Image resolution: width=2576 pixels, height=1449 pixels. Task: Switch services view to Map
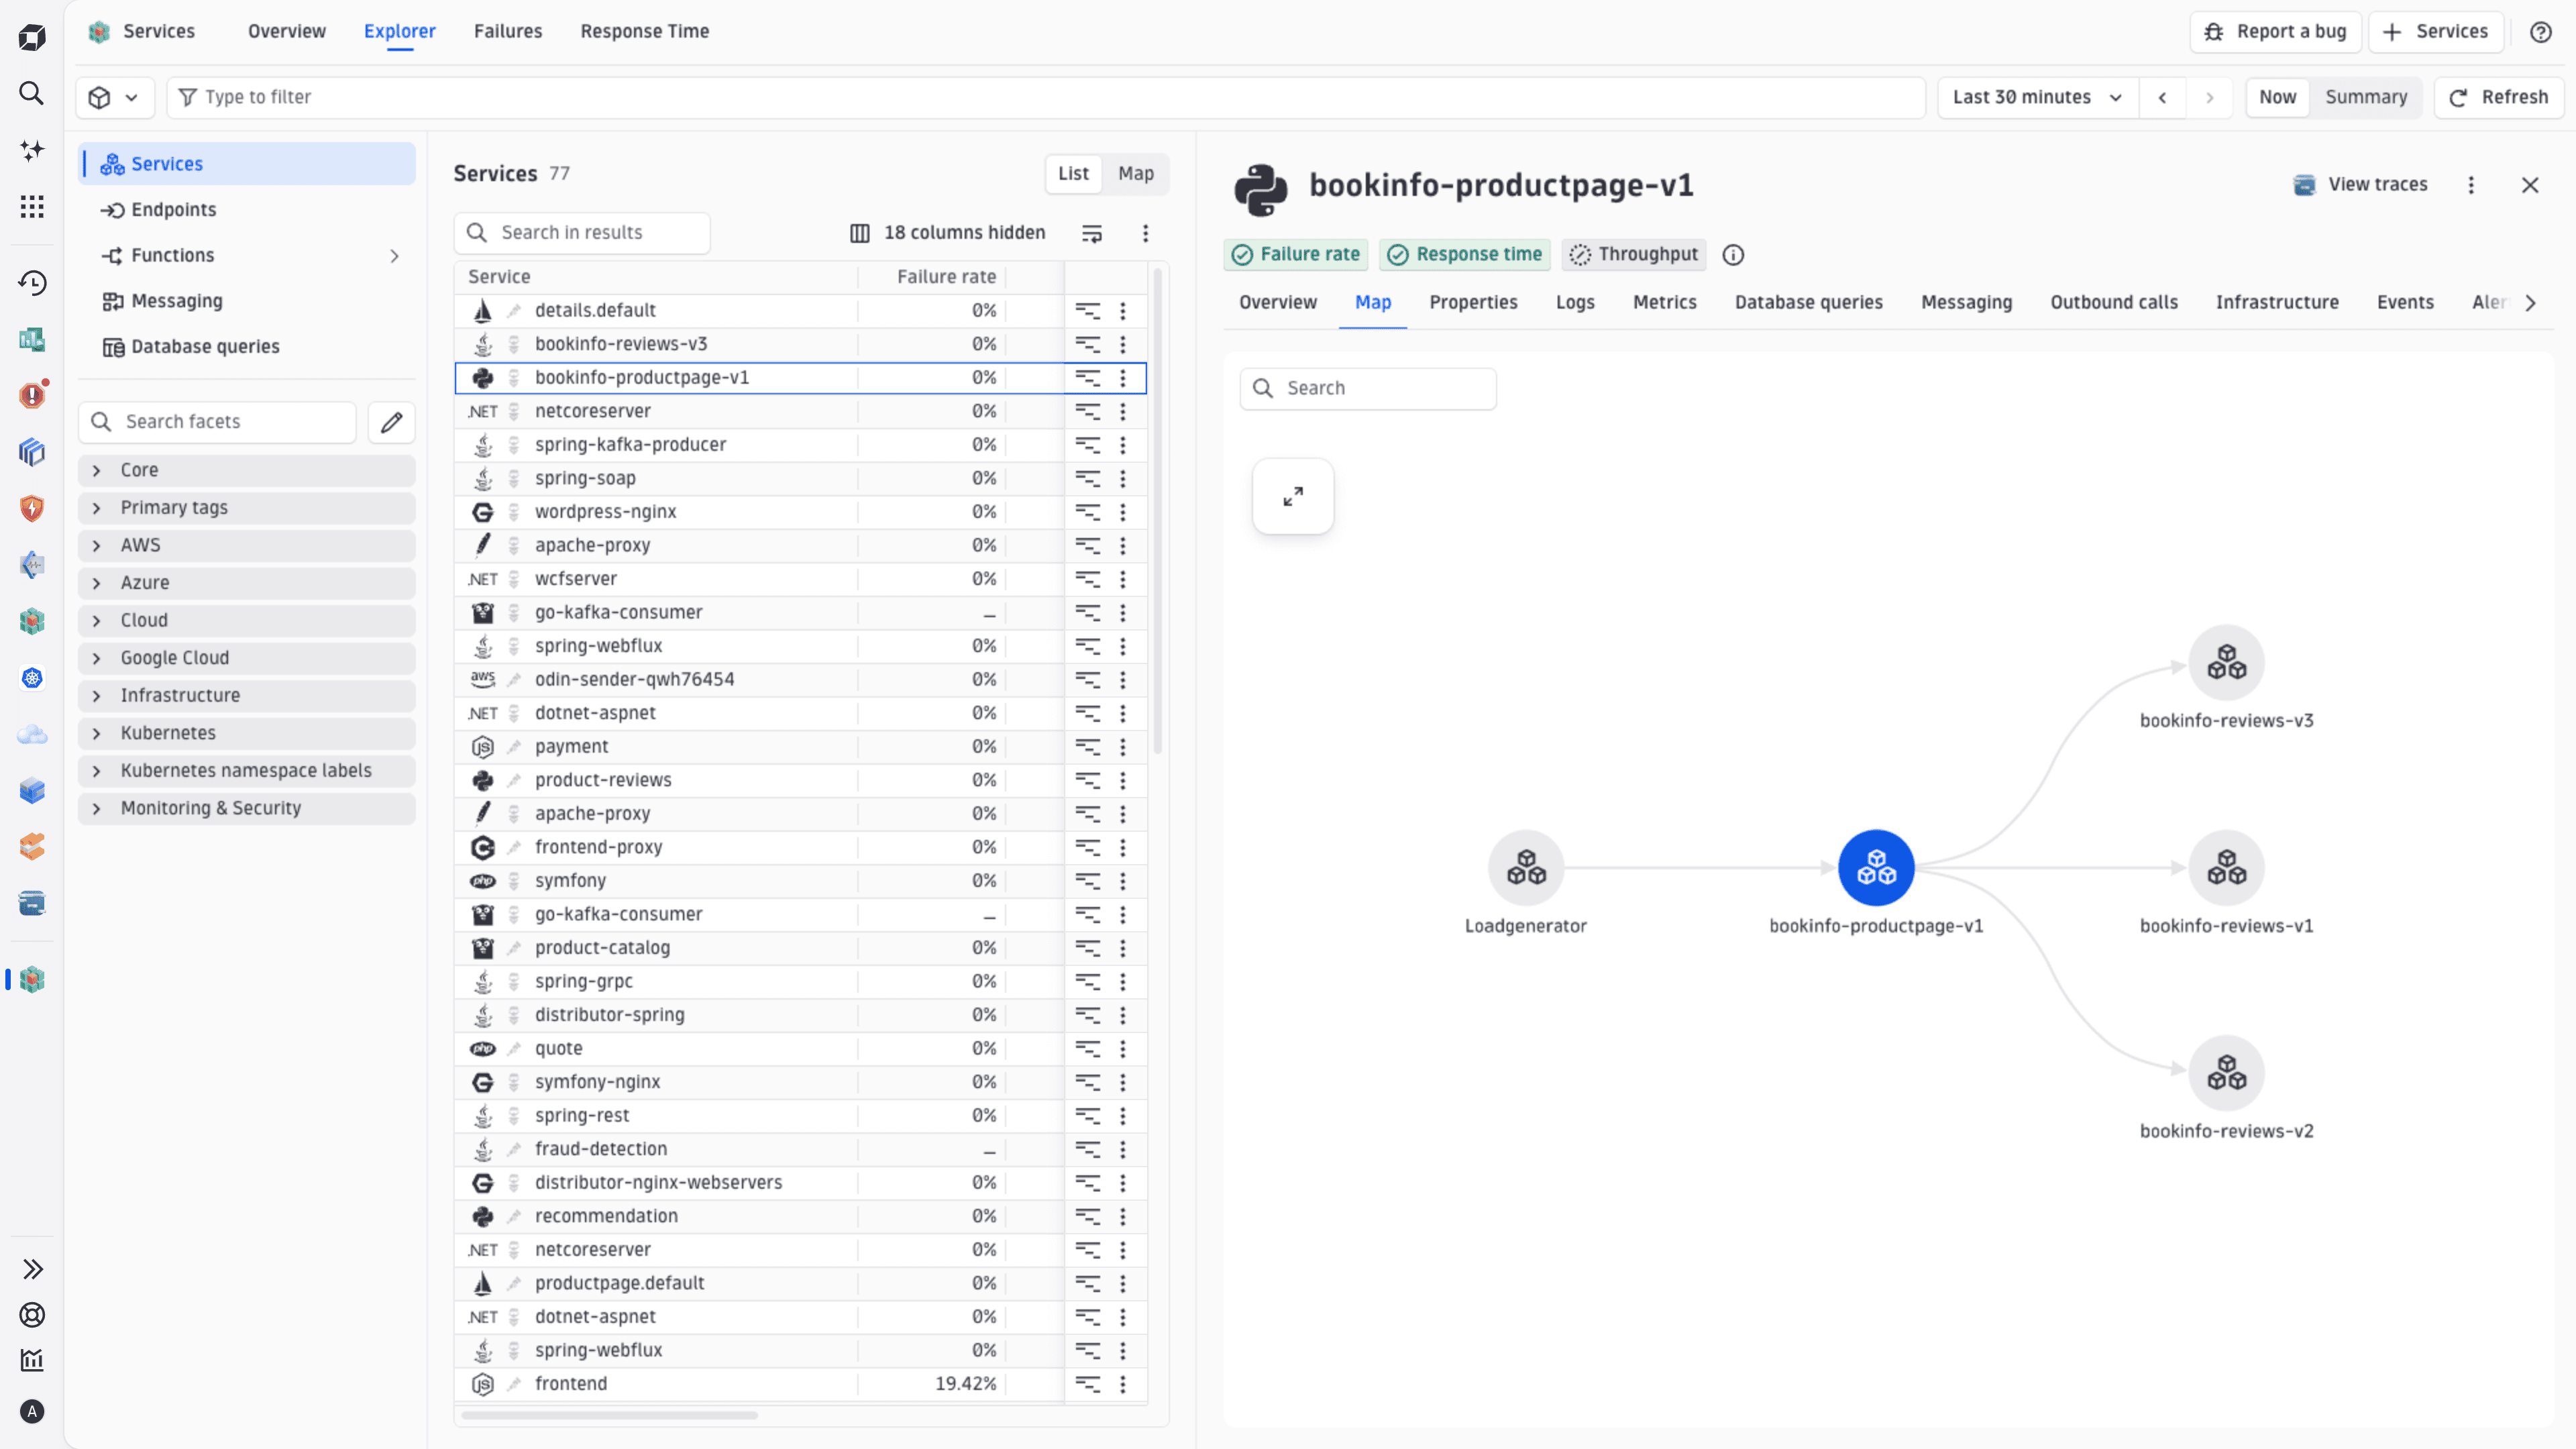pyautogui.click(x=1136, y=174)
